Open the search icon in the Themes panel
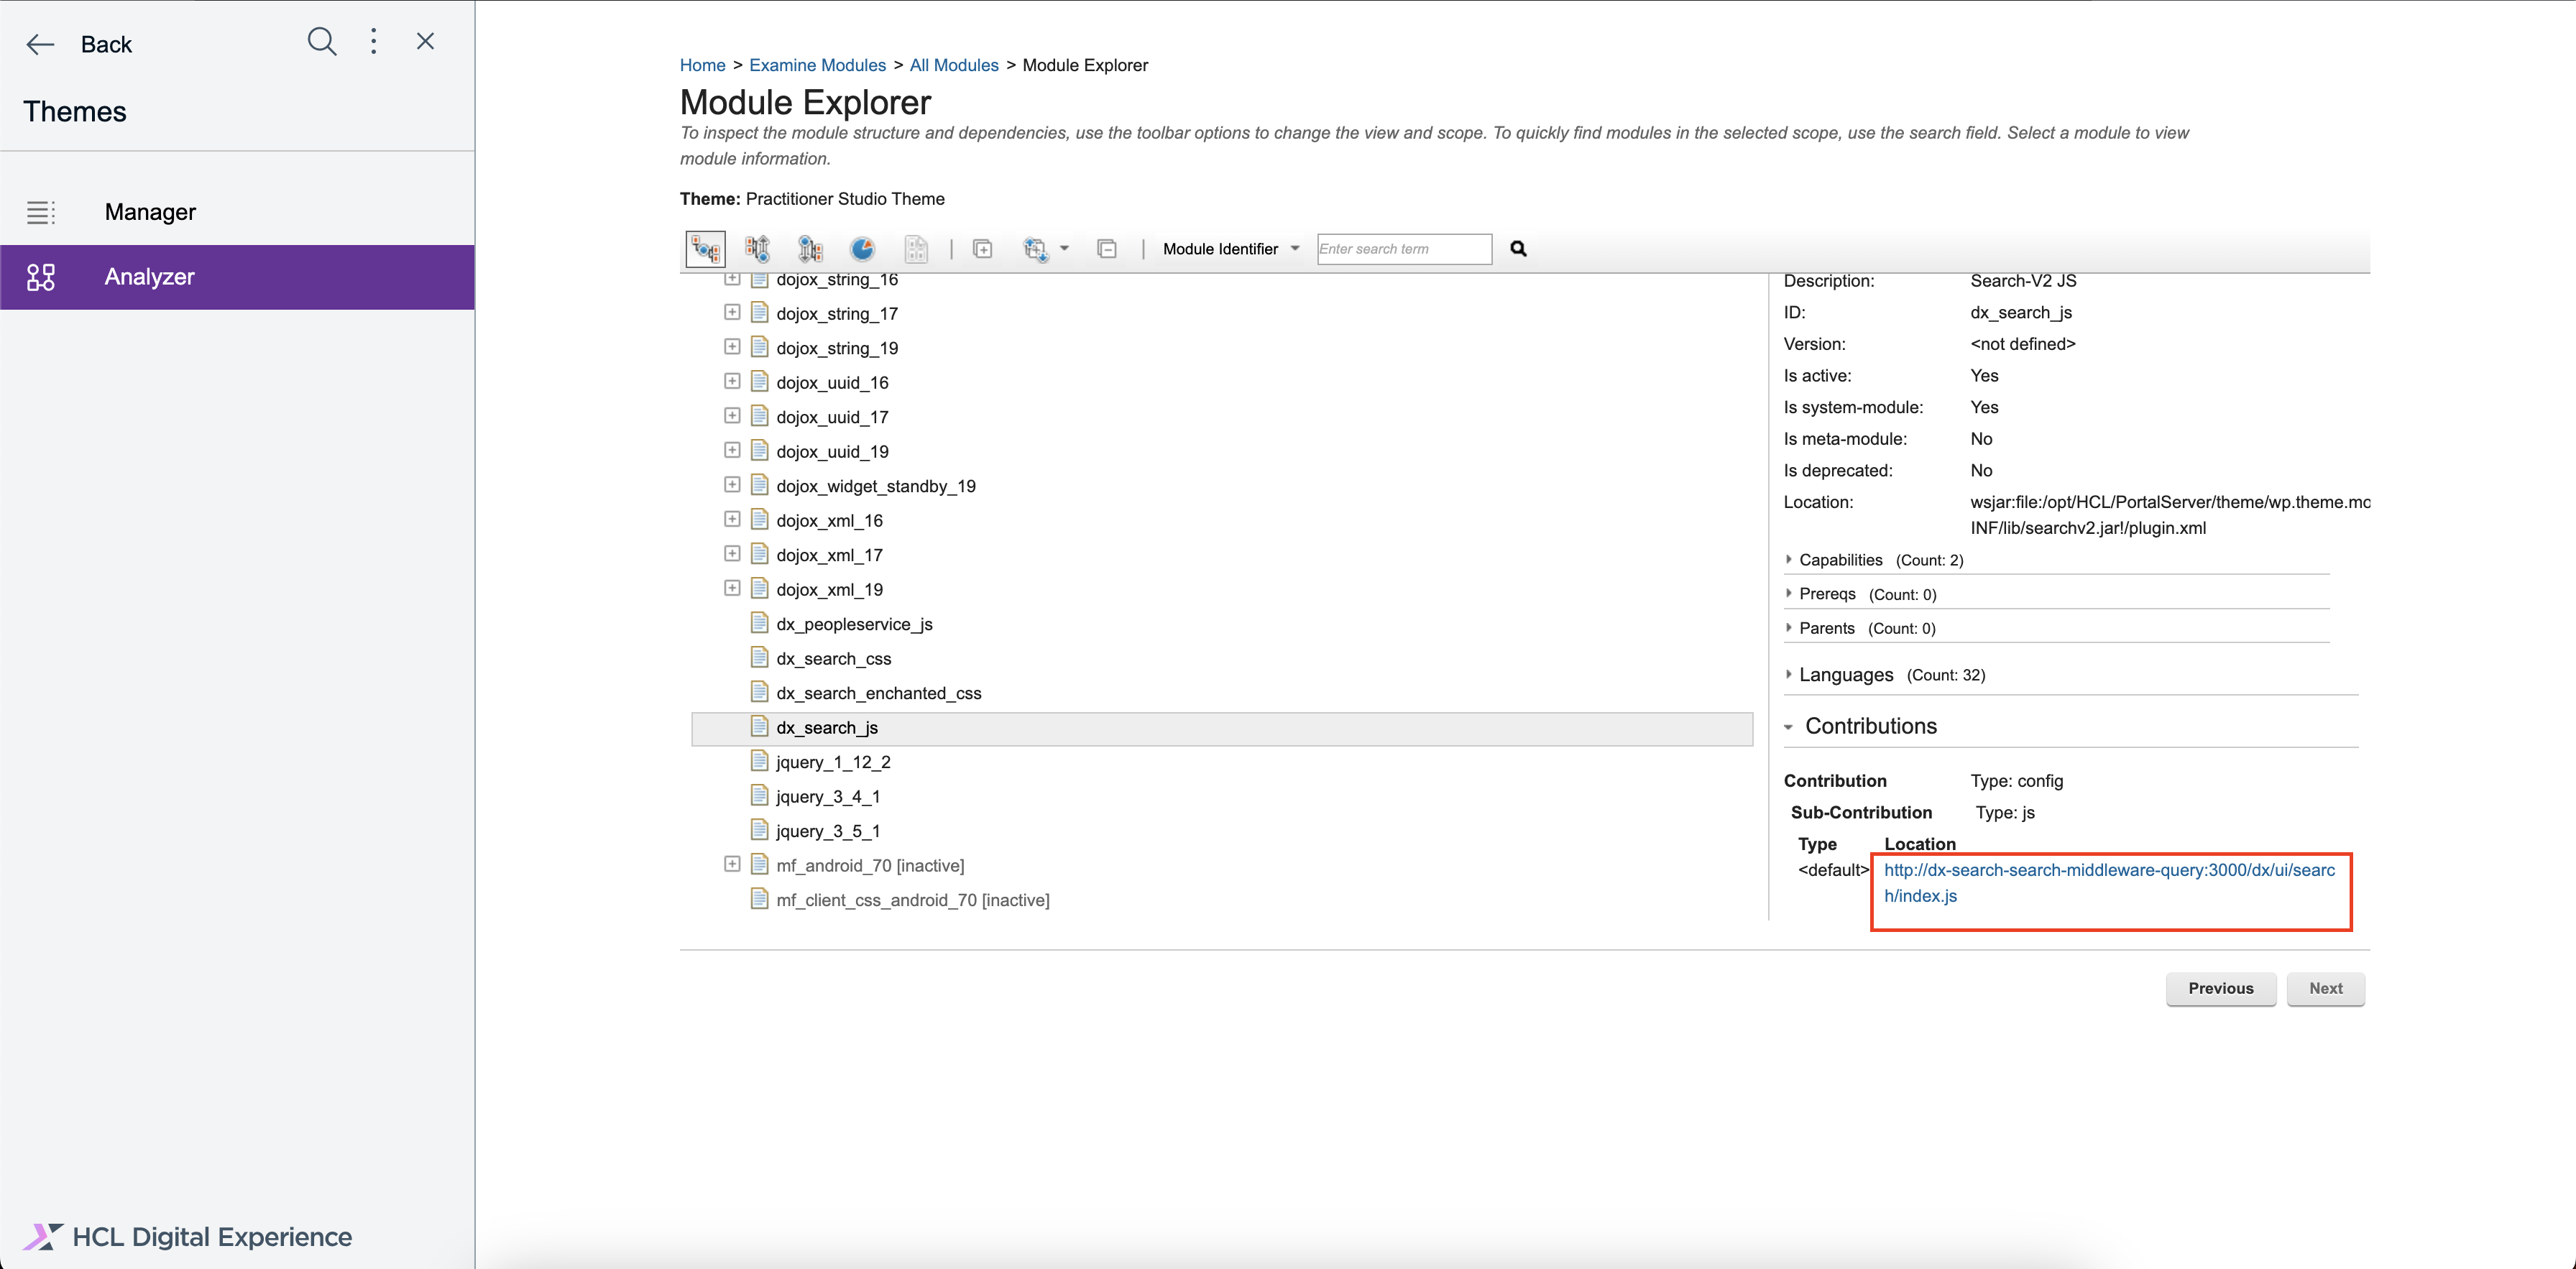 (321, 42)
